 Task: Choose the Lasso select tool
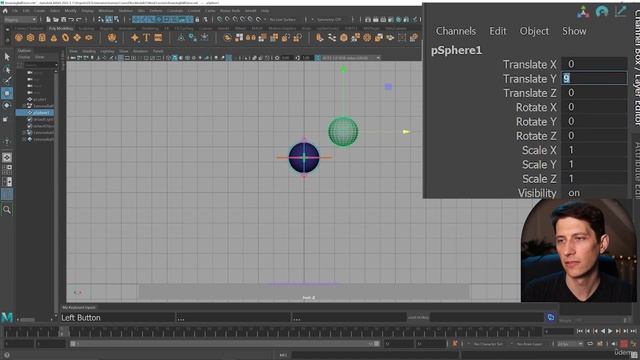click(7, 70)
